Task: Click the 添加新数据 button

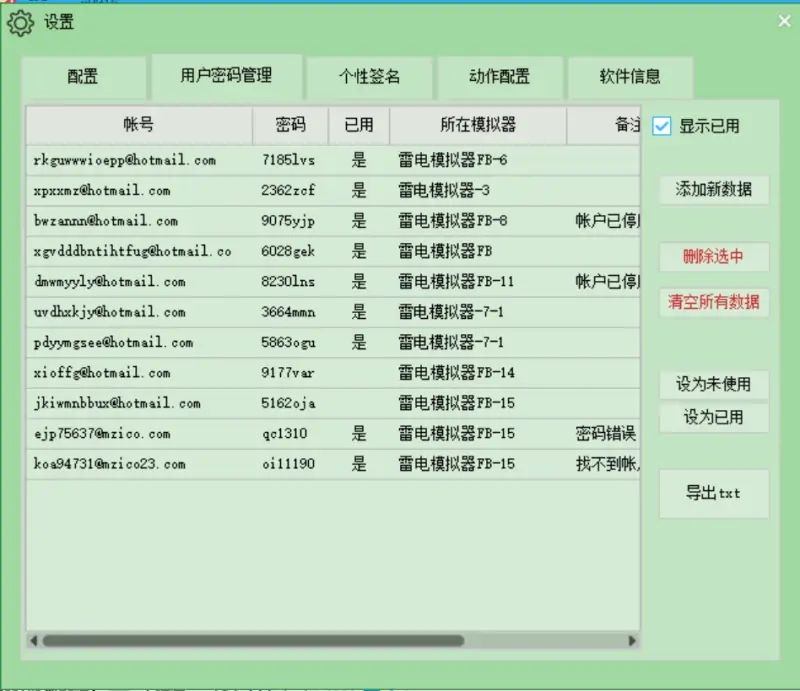Action: click(x=713, y=189)
